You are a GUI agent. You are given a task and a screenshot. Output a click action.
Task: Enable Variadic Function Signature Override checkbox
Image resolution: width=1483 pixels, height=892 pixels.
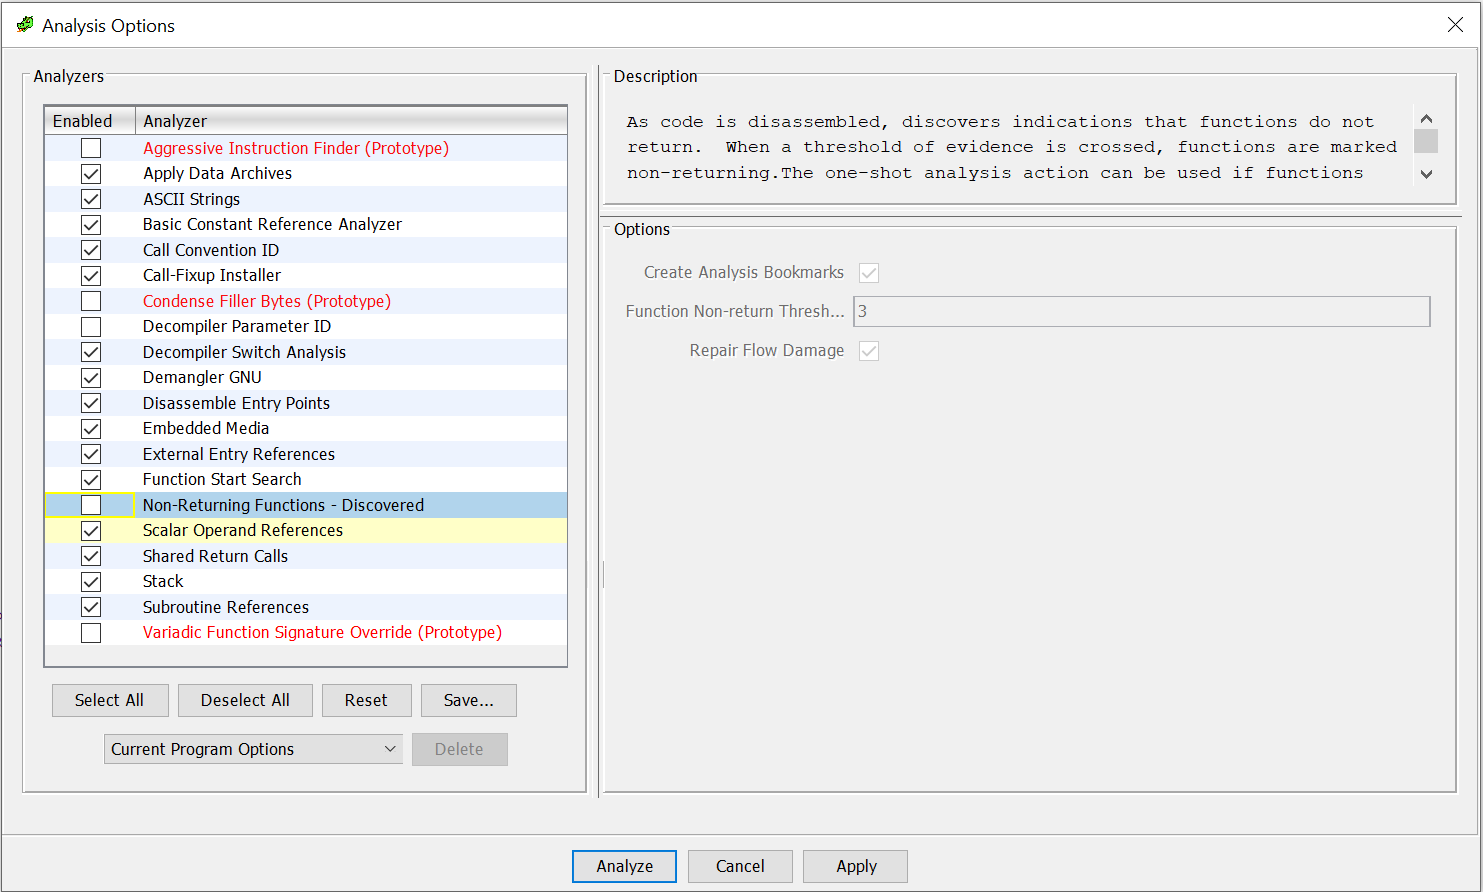click(x=91, y=633)
